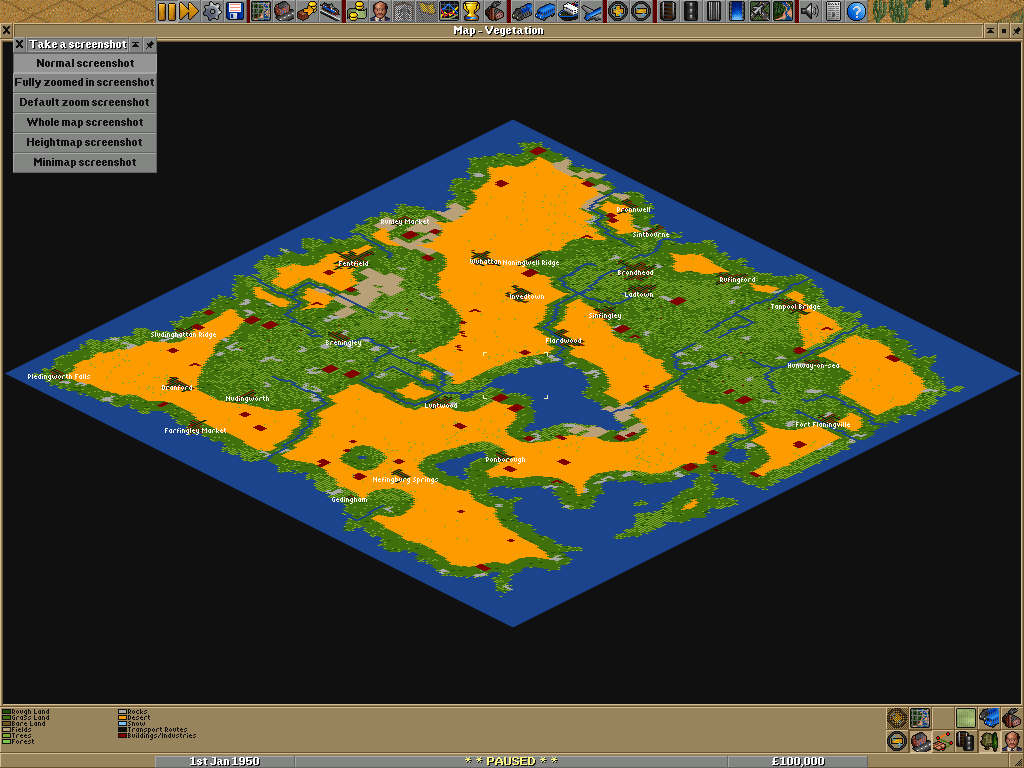
Task: Open airport construction tool
Action: pos(759,11)
